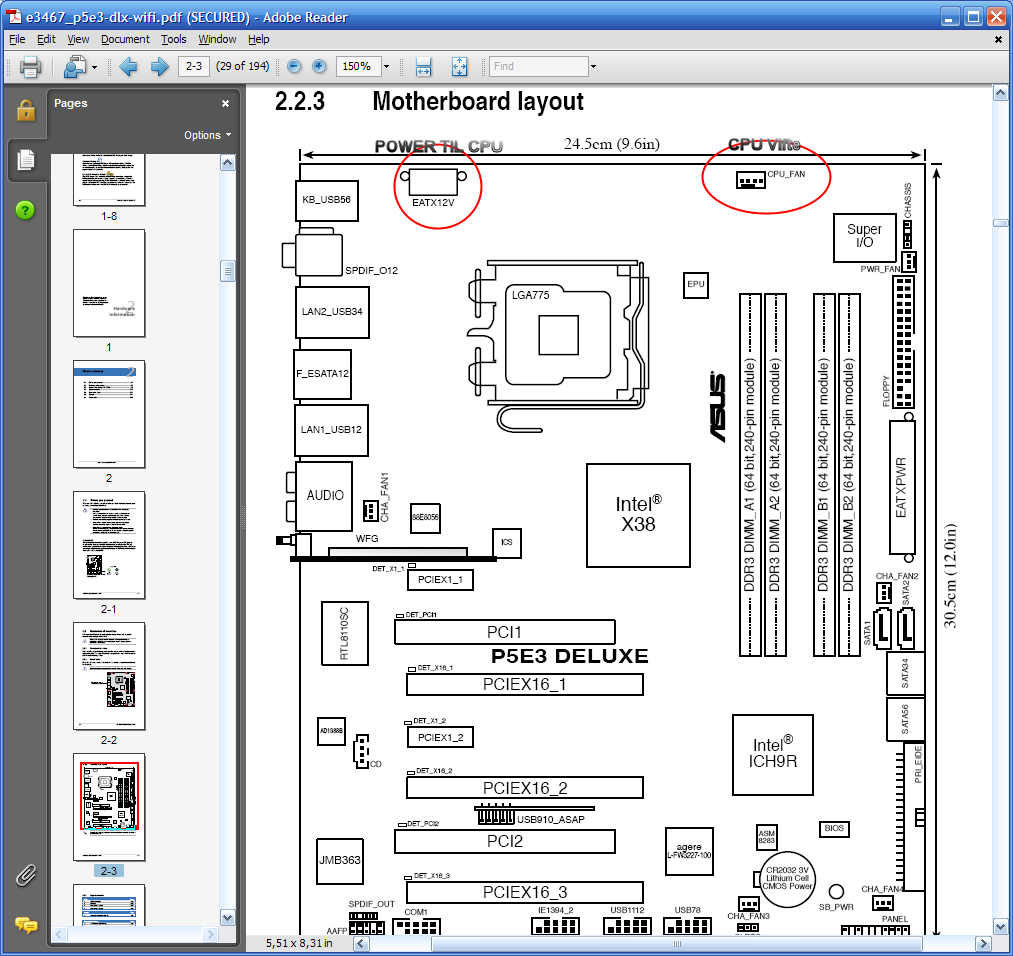The width and height of the screenshot is (1013, 956).
Task: Select the page thumbnail labeled 1-8
Action: click(x=109, y=181)
